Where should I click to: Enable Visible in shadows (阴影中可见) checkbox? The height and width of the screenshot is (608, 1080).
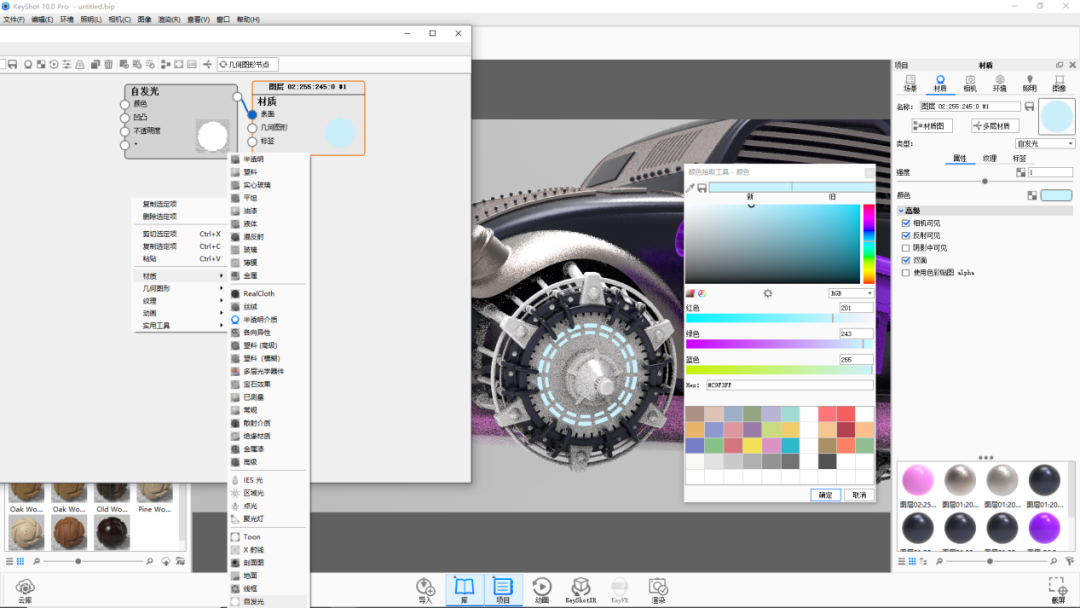pyautogui.click(x=906, y=248)
